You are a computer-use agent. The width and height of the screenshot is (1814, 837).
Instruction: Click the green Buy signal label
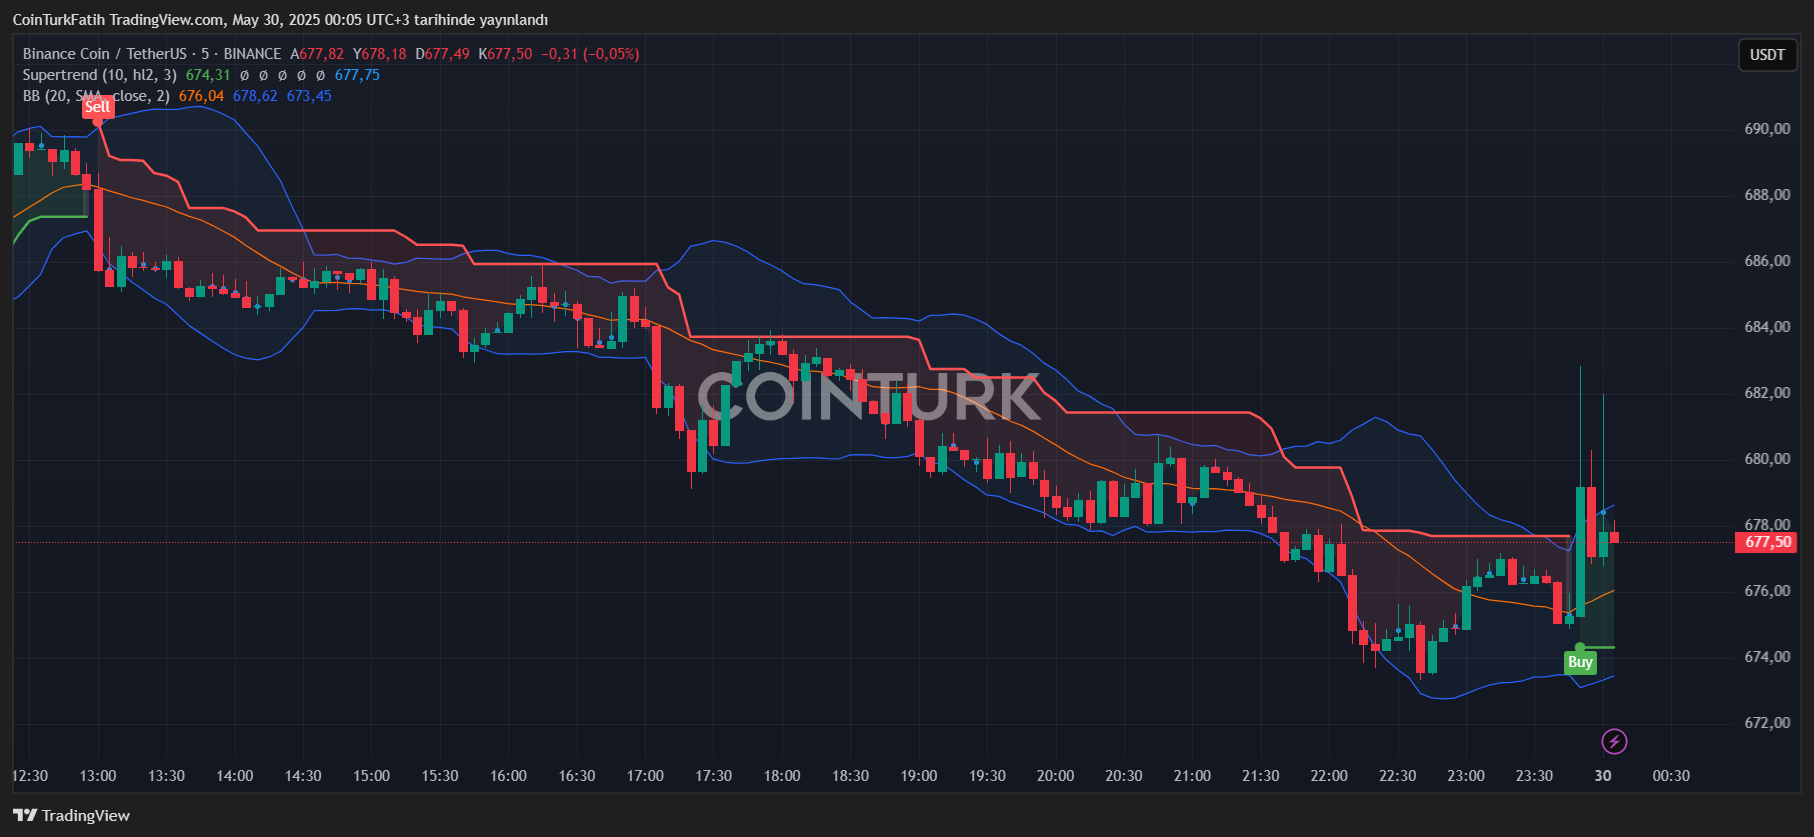pos(1580,662)
